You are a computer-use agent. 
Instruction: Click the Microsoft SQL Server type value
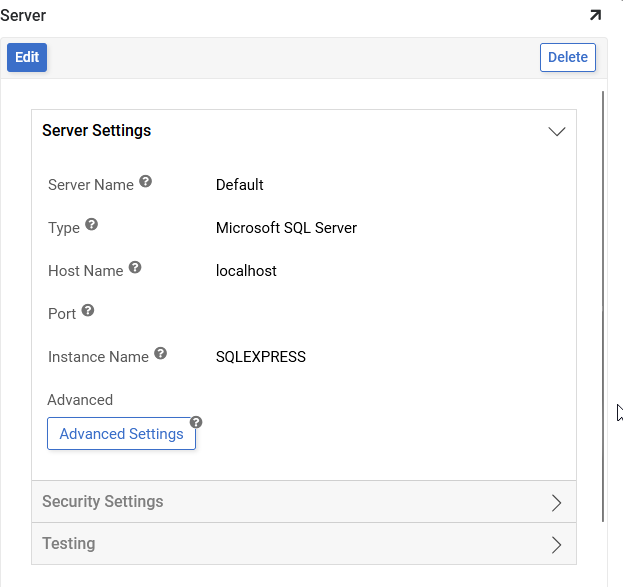(x=286, y=228)
